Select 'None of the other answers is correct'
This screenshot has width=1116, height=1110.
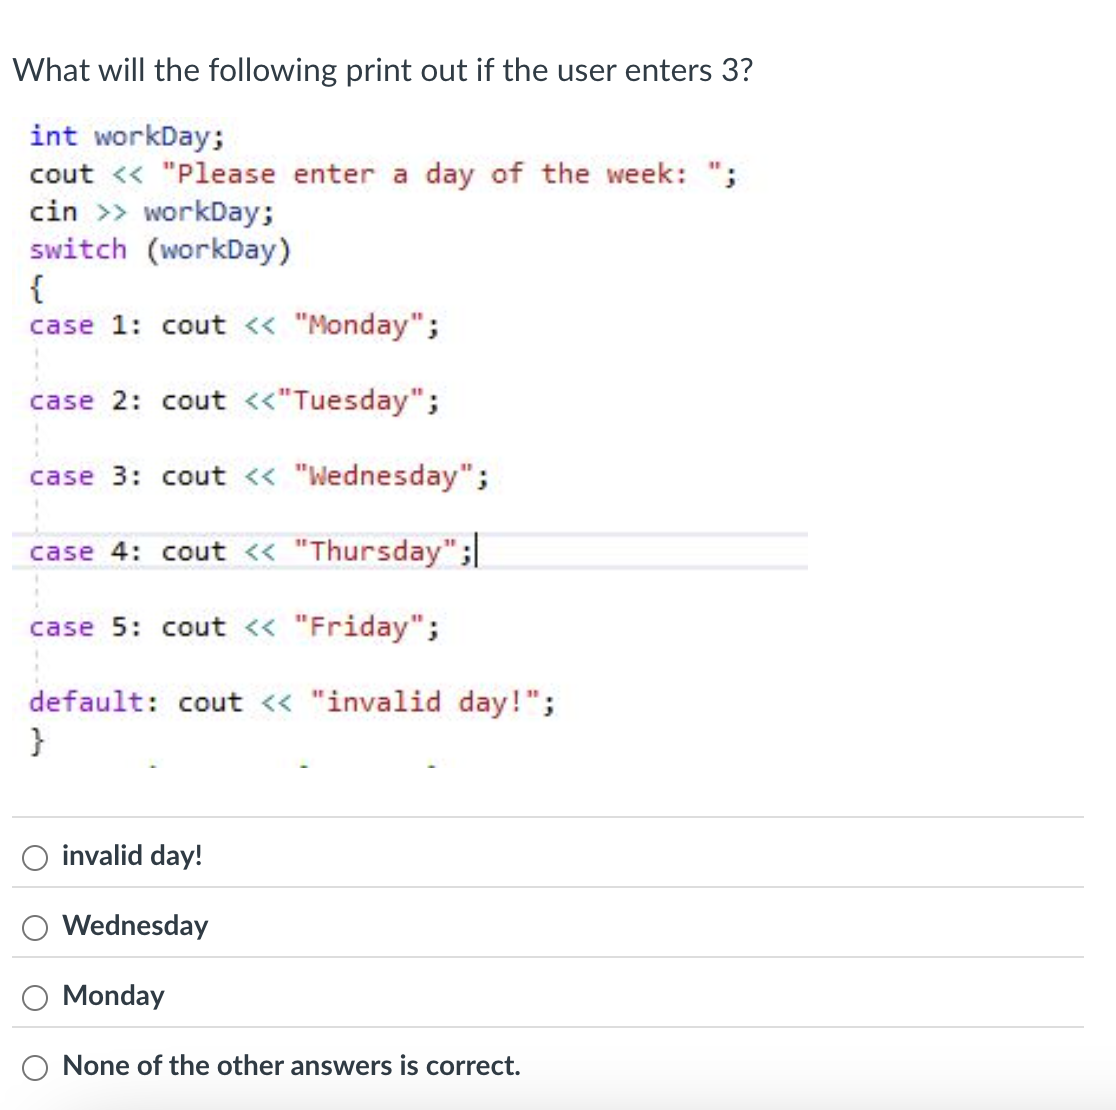tap(35, 1067)
